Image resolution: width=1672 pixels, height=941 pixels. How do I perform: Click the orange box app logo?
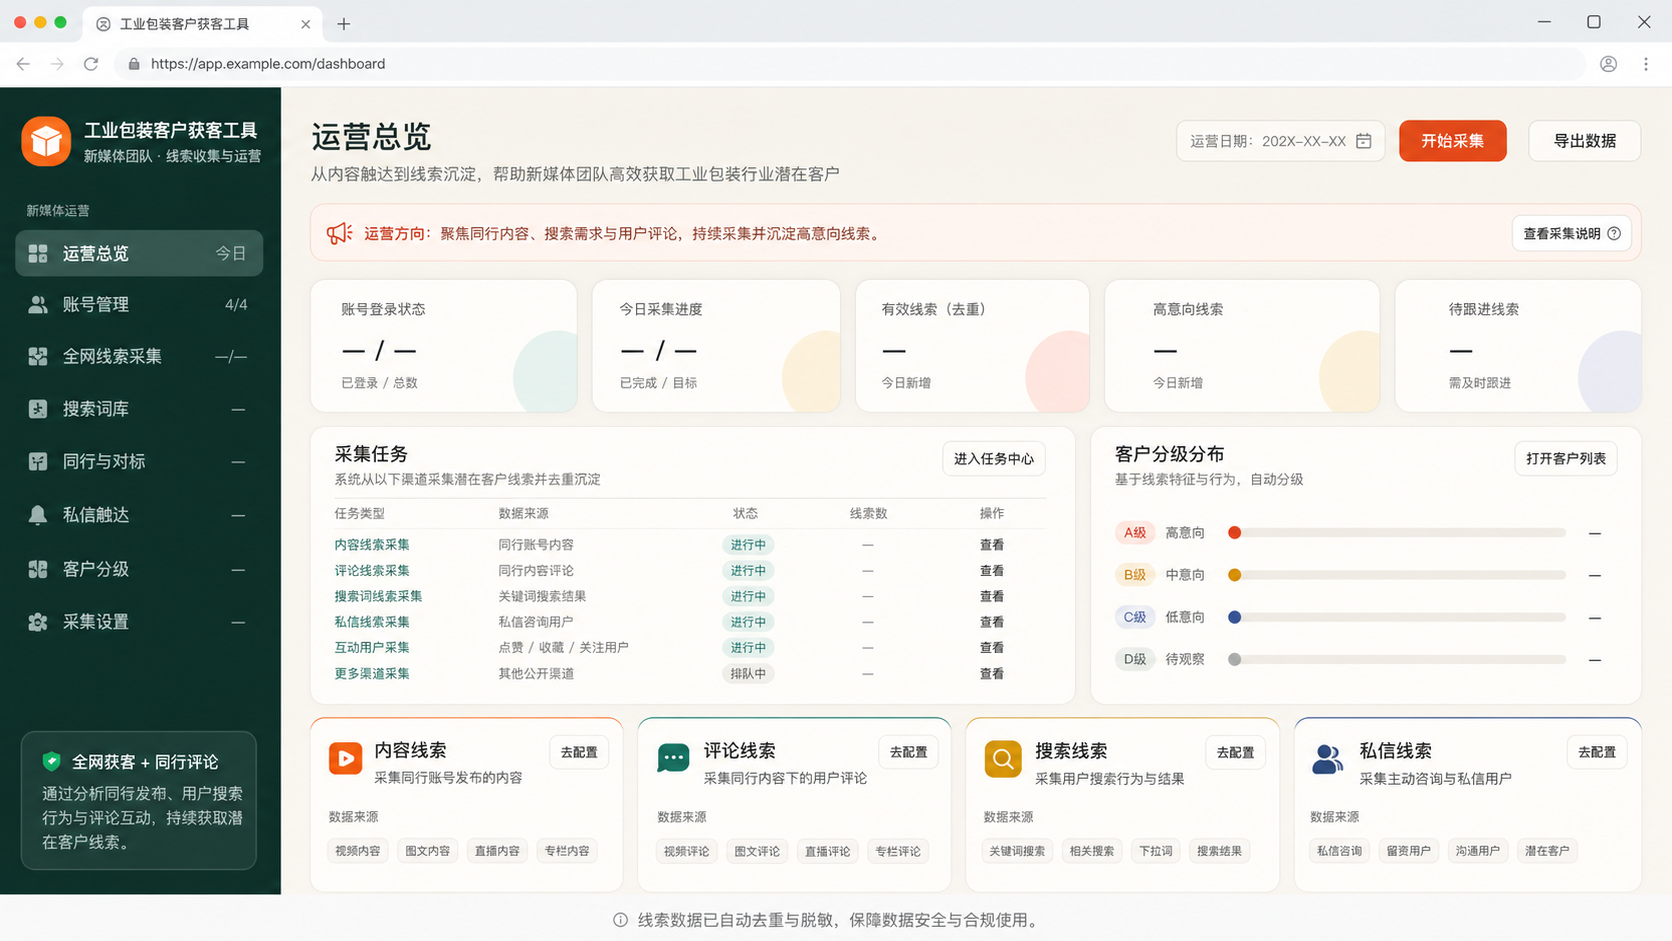coord(46,141)
